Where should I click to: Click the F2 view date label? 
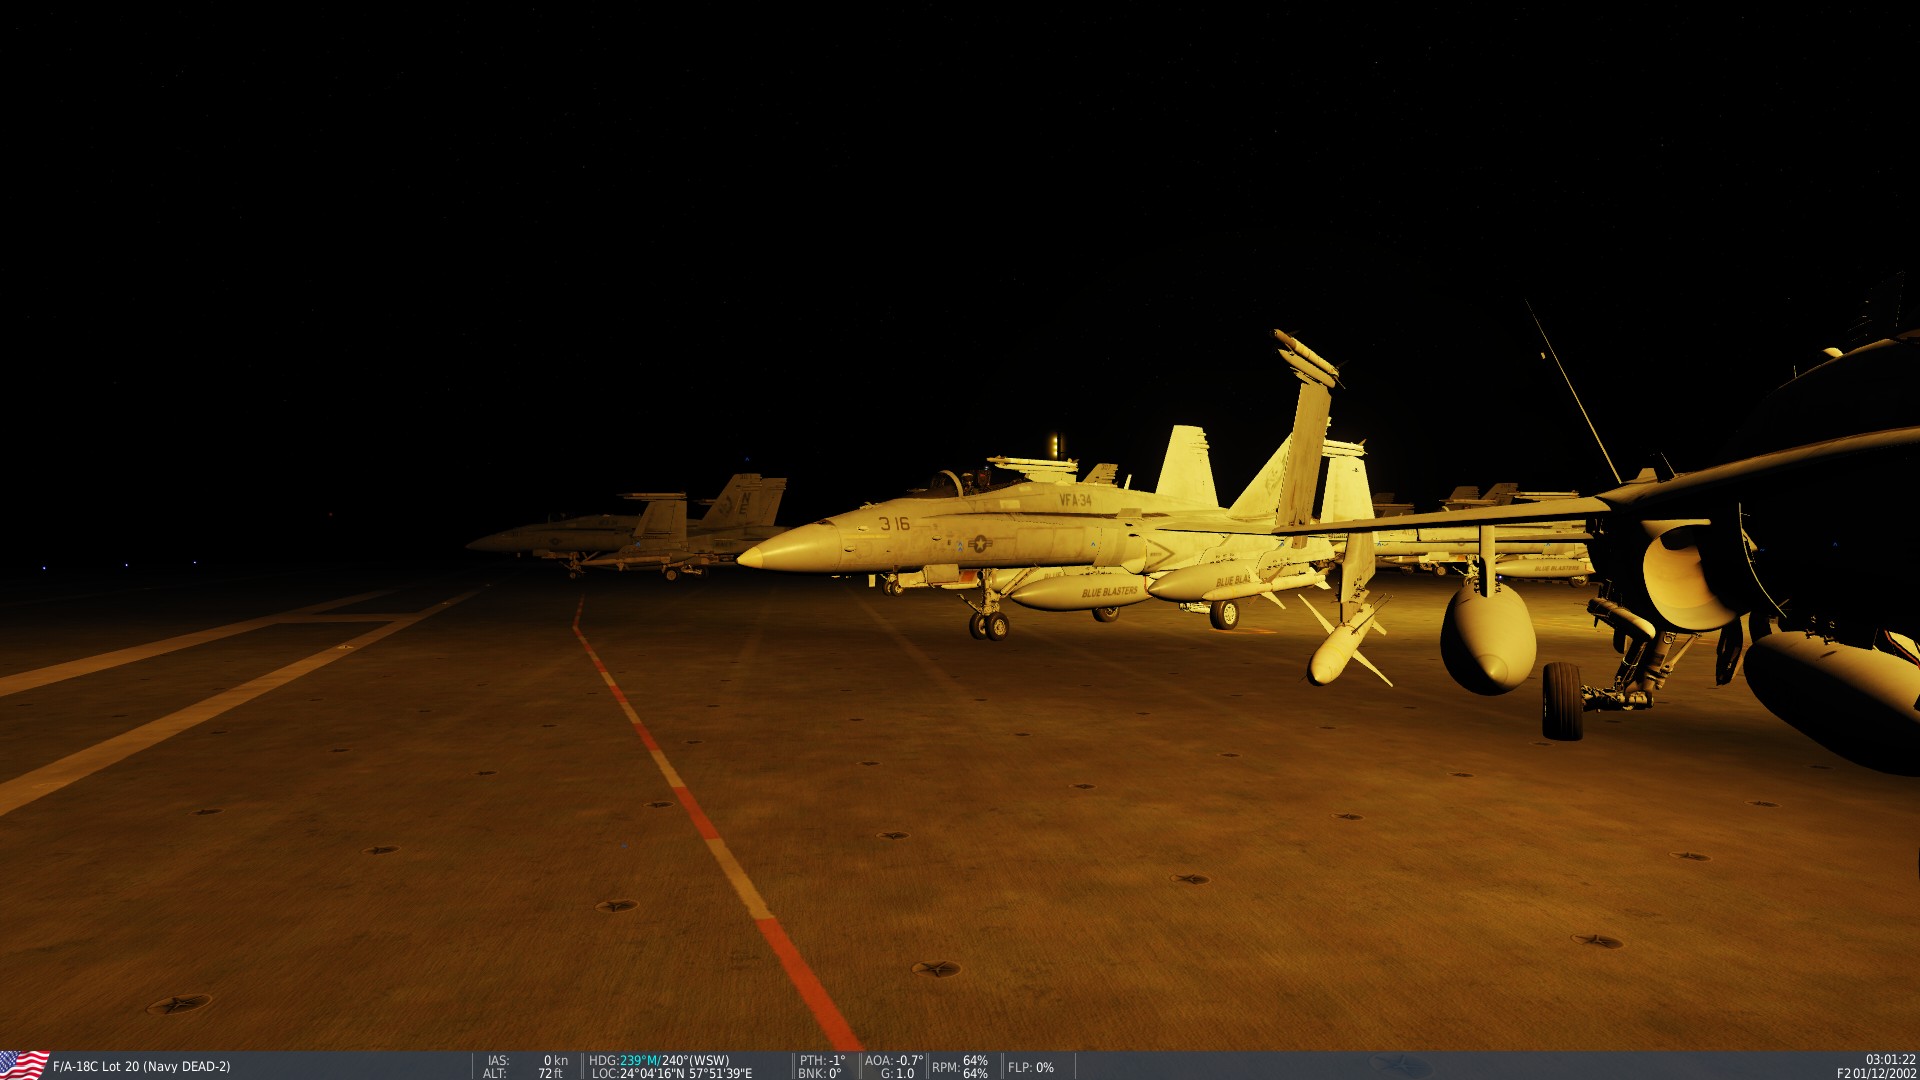coord(1876,1073)
